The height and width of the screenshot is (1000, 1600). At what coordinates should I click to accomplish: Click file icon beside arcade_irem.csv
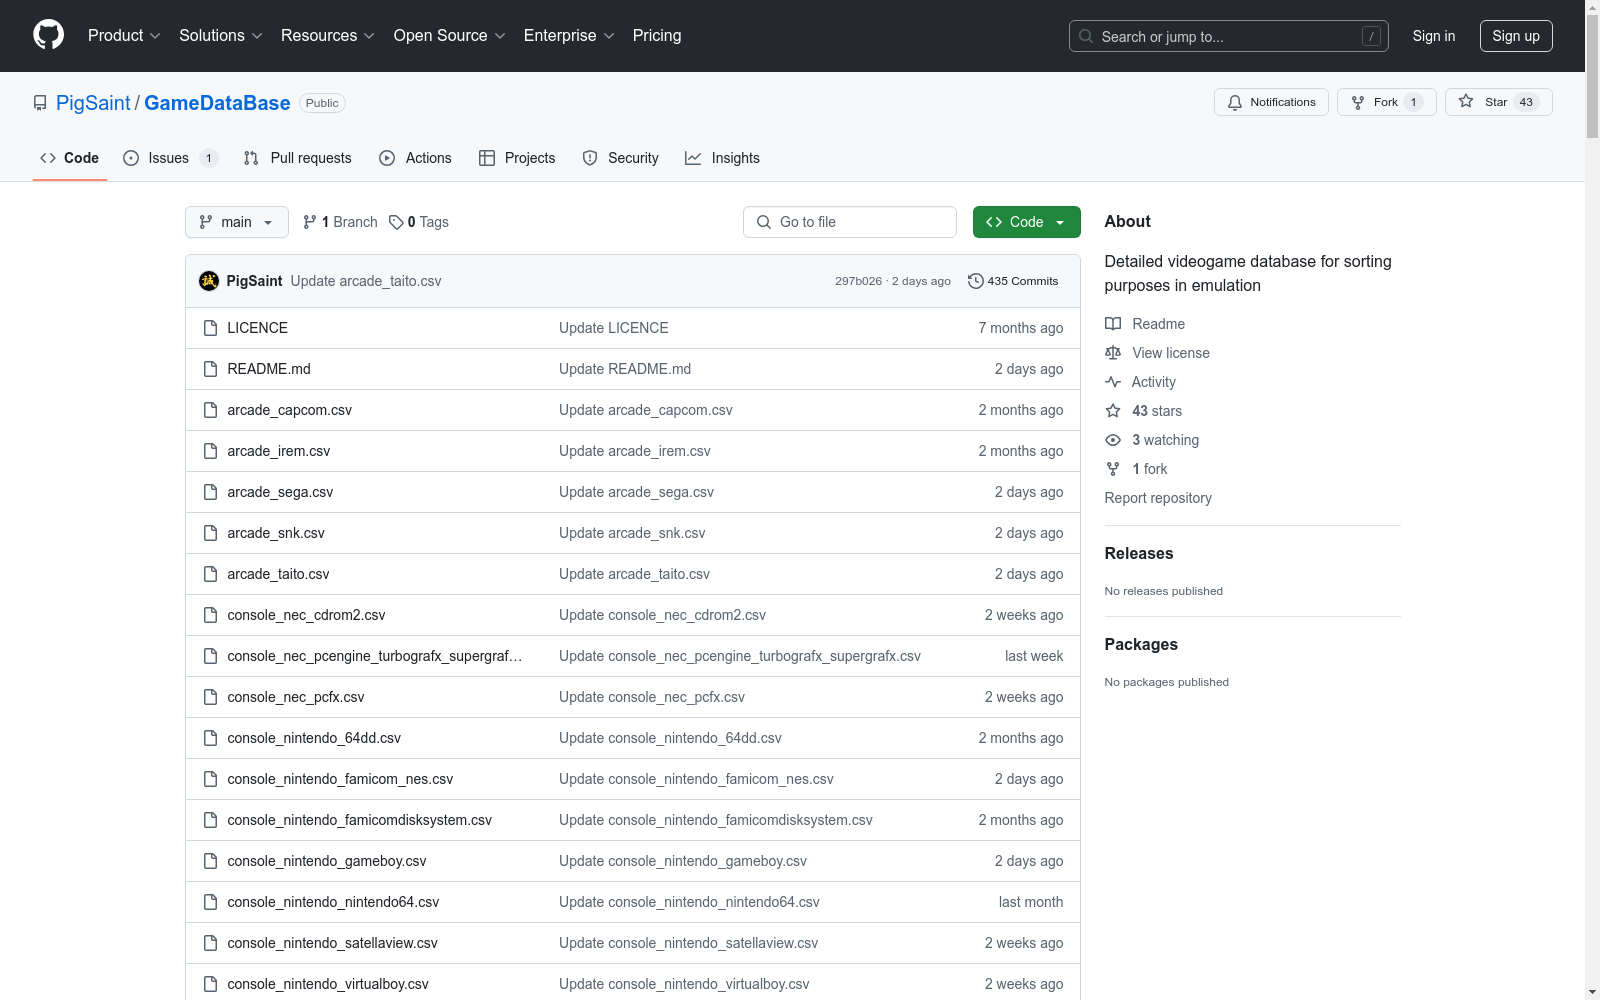(x=210, y=451)
